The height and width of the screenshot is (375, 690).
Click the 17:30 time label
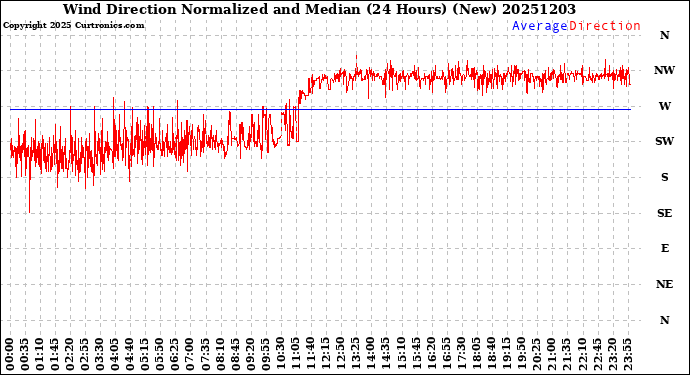pyautogui.click(x=461, y=354)
